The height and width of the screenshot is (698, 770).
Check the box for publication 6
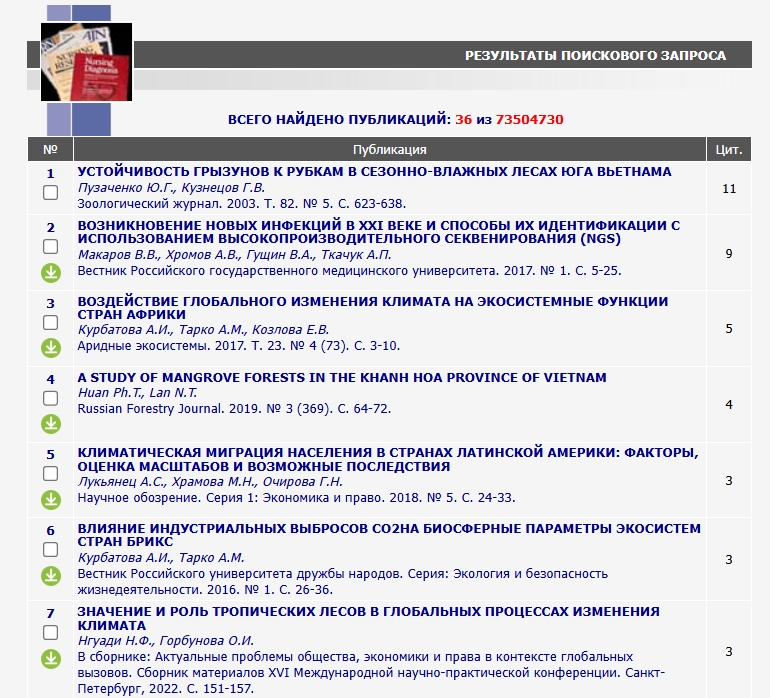(50, 550)
